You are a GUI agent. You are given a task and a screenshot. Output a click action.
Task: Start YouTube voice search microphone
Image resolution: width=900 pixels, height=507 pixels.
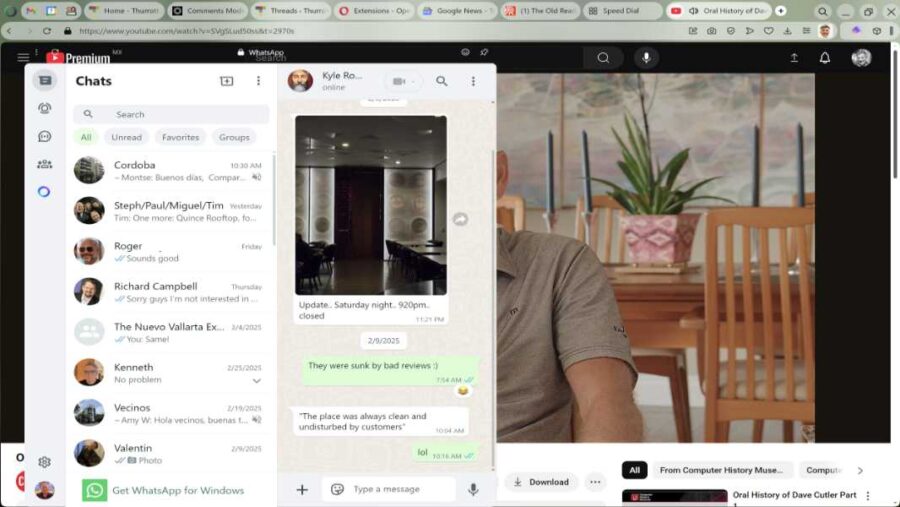click(646, 57)
